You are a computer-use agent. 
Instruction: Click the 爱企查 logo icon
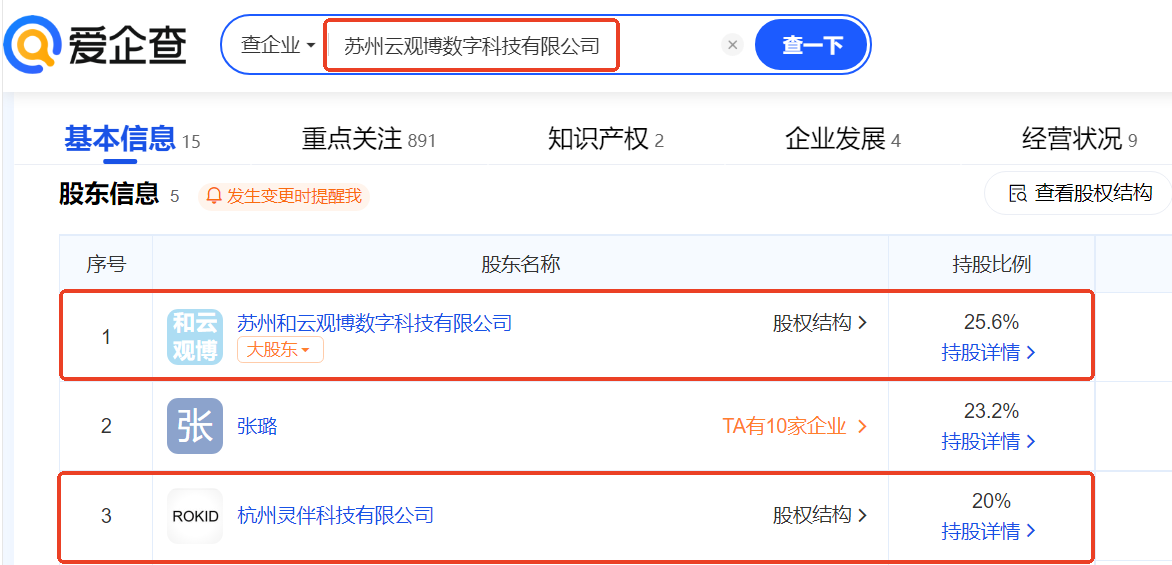[34, 43]
